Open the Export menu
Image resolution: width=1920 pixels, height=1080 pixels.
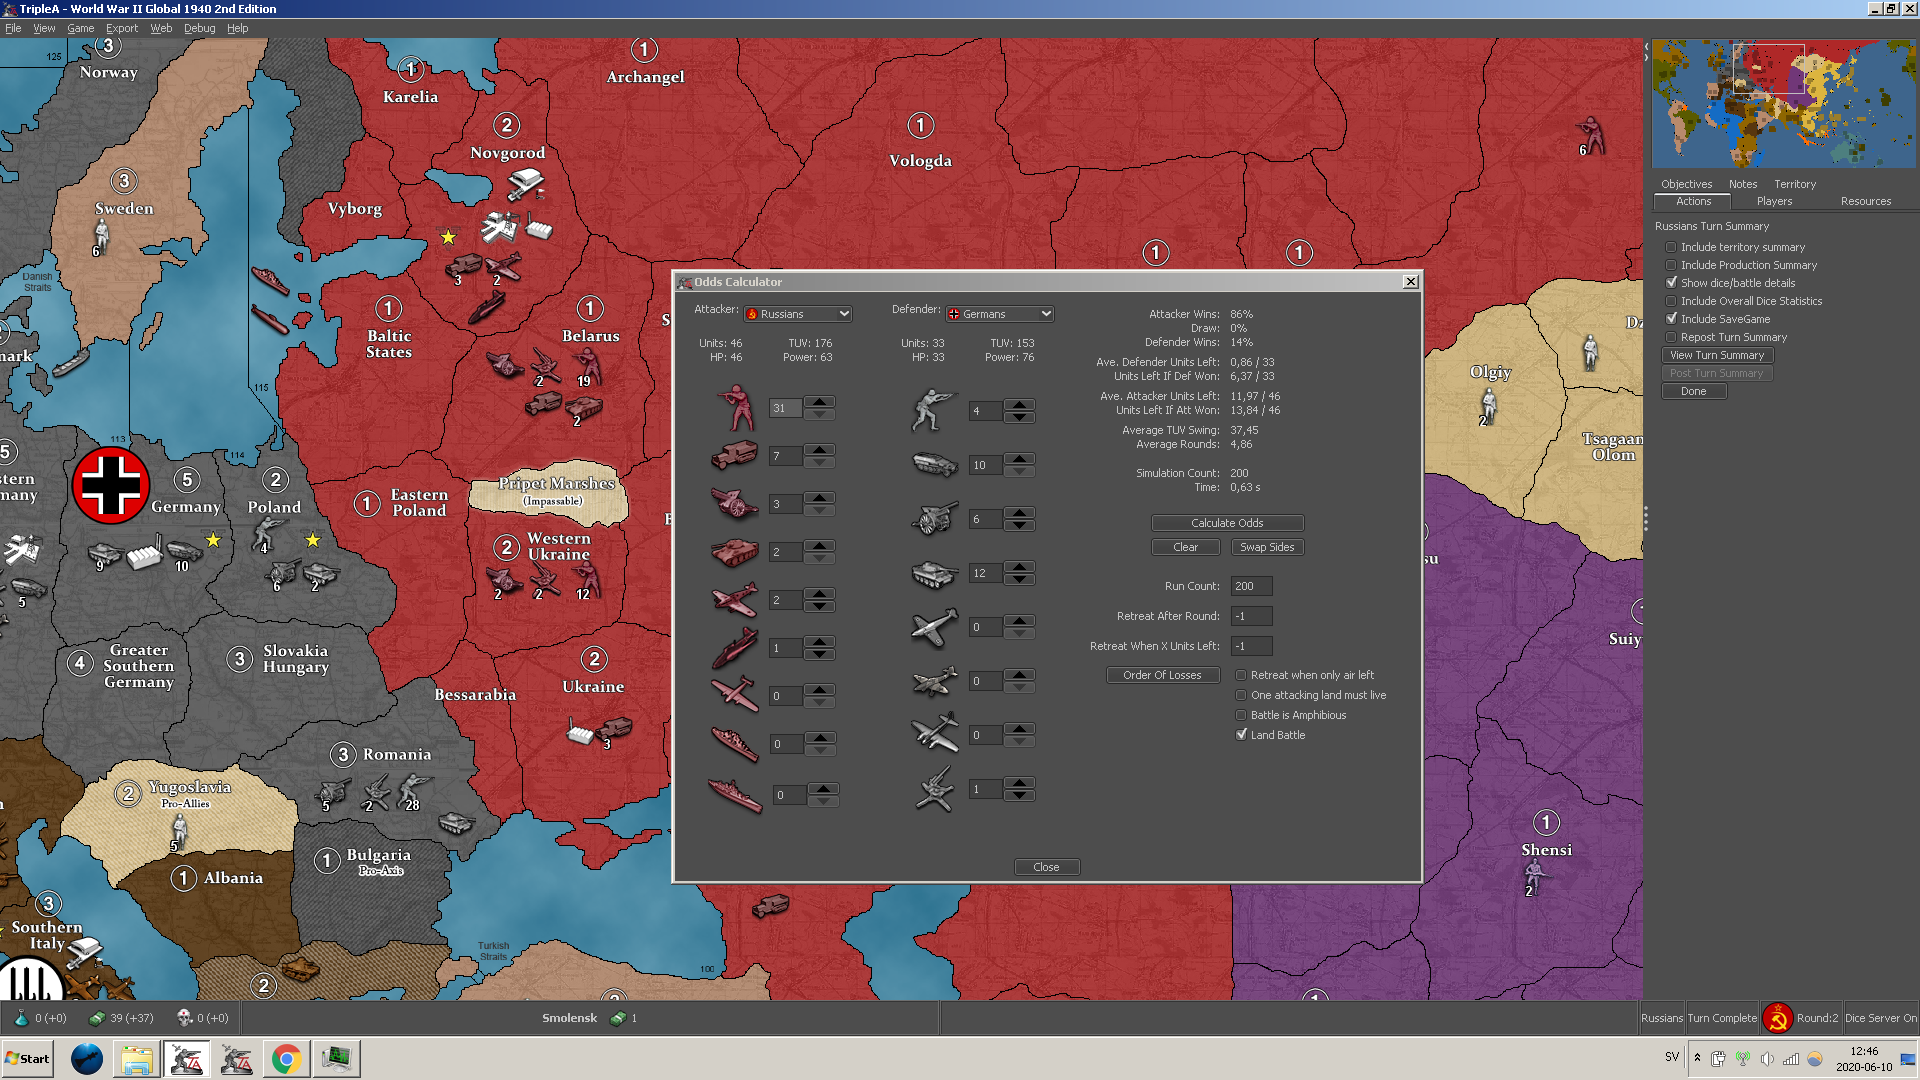[122, 28]
